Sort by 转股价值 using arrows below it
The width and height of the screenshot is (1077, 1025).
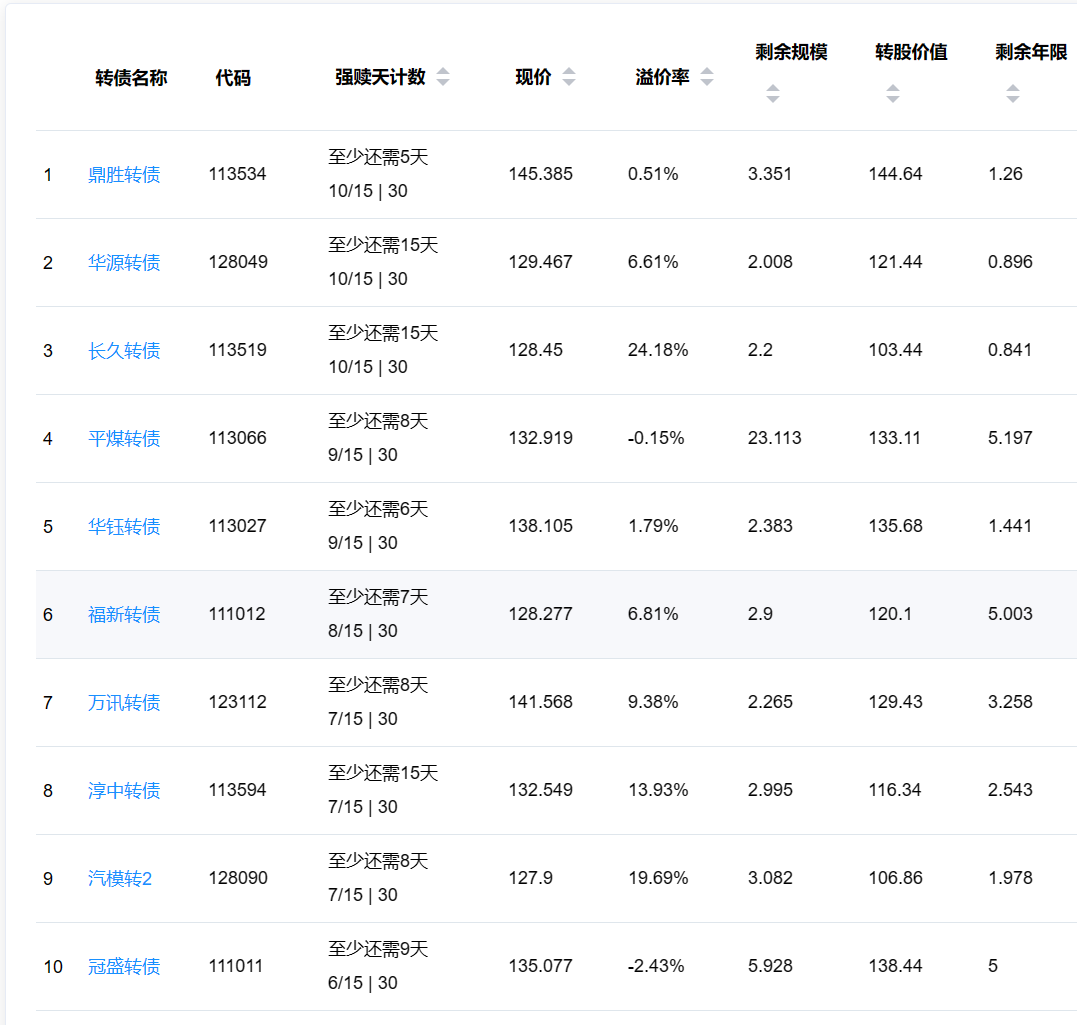coord(893,94)
